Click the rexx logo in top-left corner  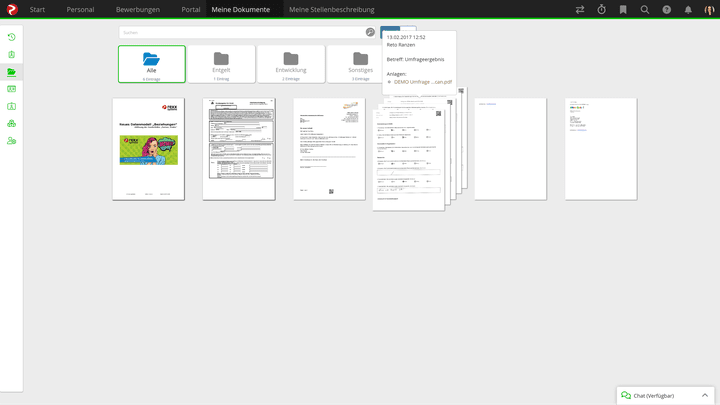[12, 9]
